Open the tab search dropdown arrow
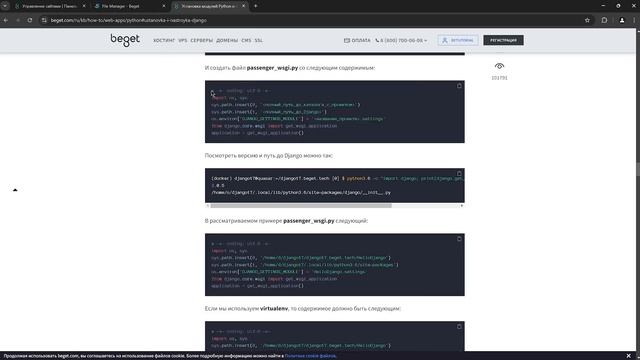Image resolution: width=640 pixels, height=360 pixels. click(x=5, y=6)
